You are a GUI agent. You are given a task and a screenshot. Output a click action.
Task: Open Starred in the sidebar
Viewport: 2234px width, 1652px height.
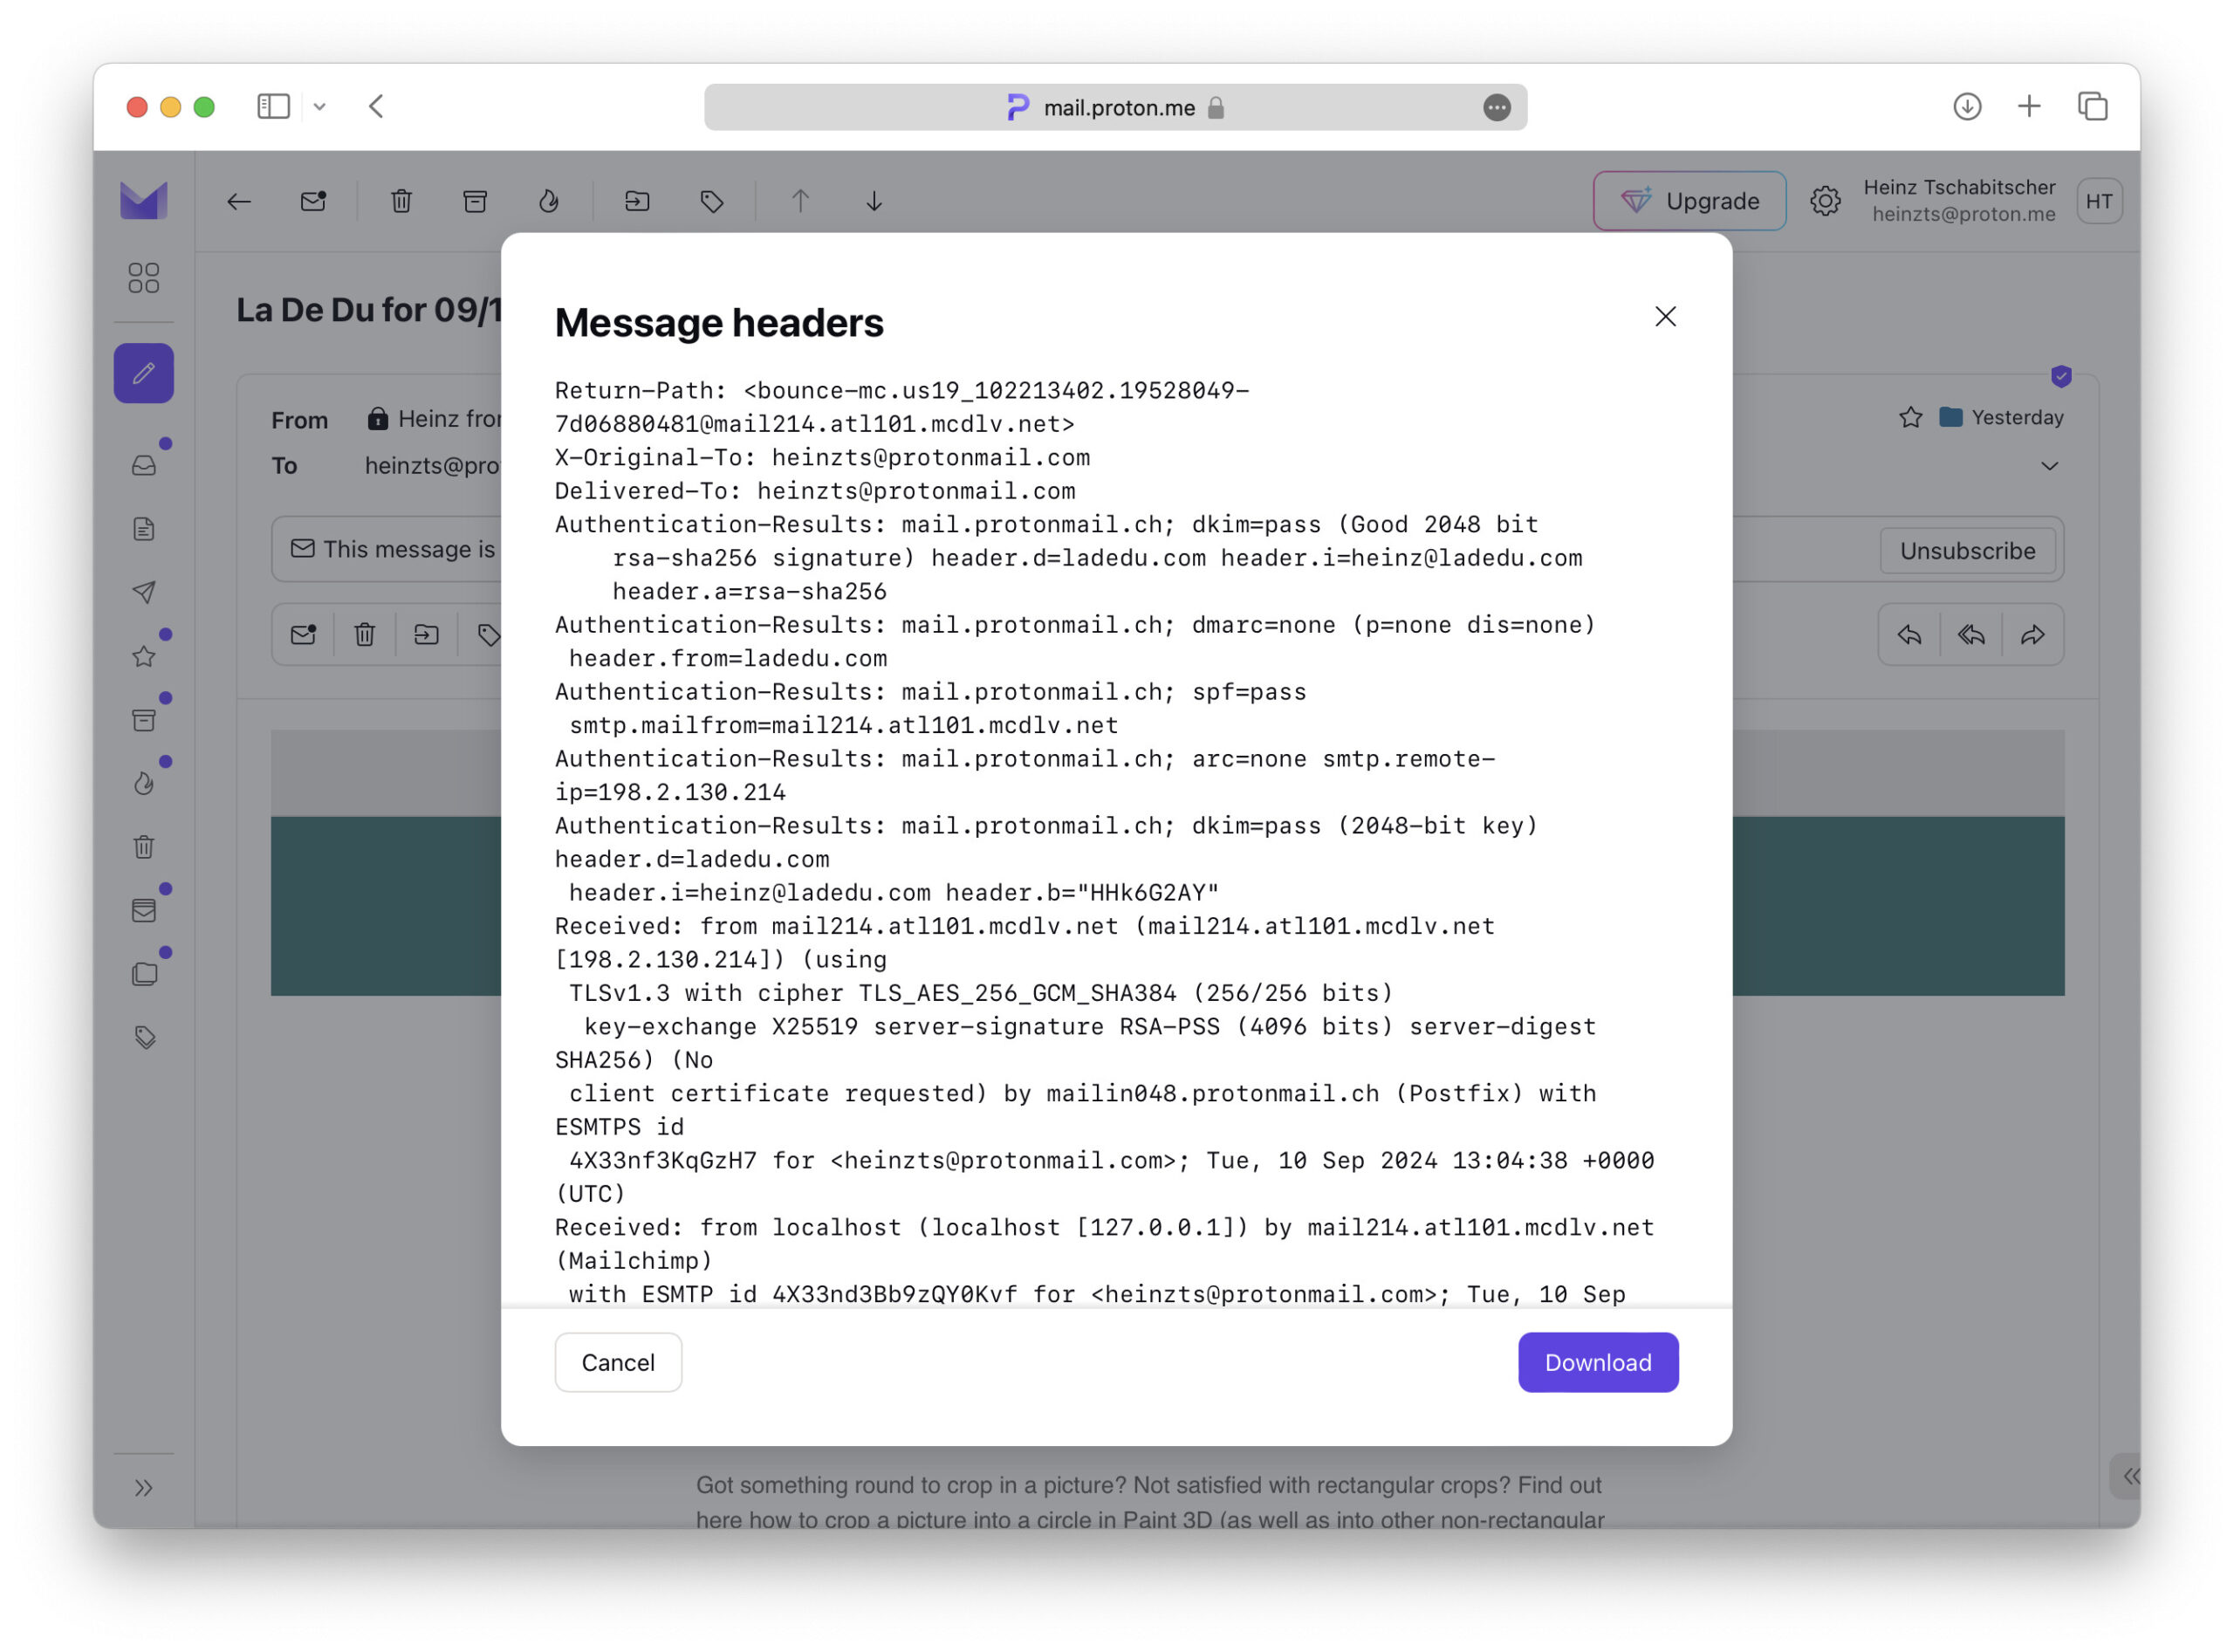tap(143, 656)
